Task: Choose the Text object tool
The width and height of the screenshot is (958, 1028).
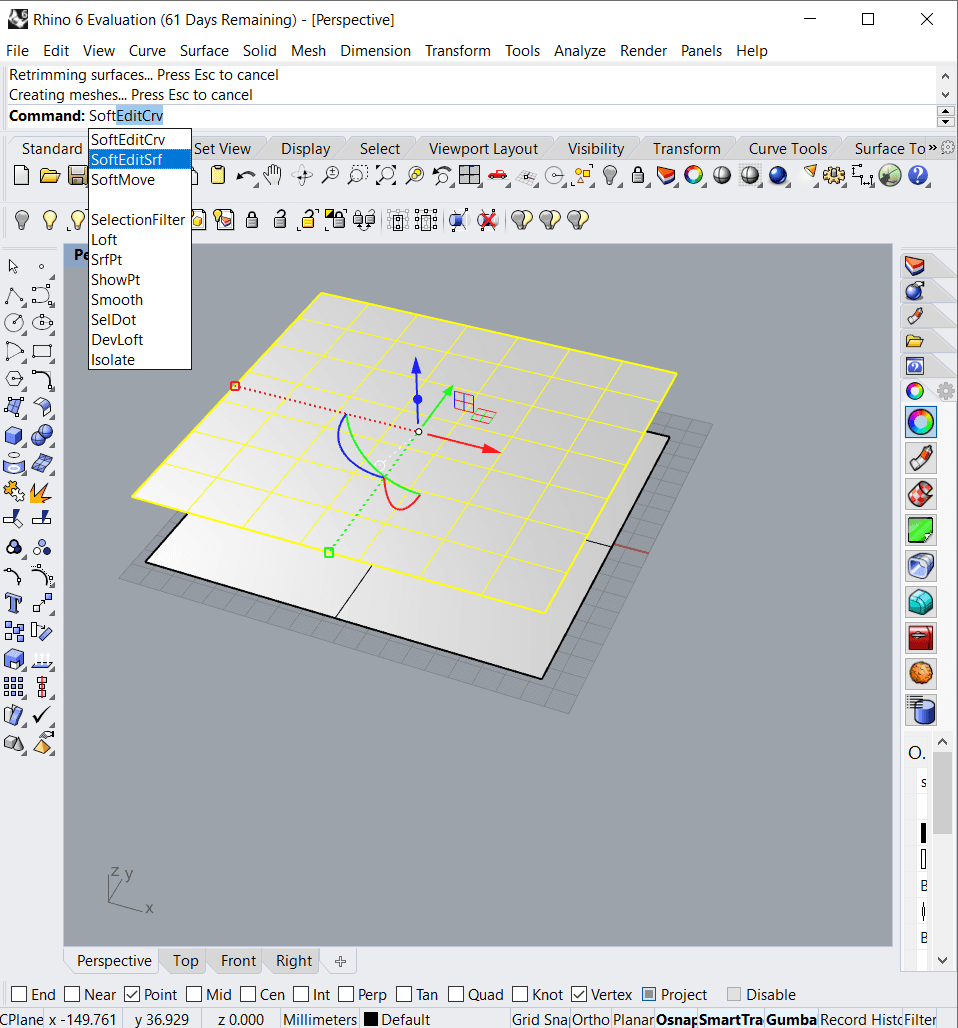Action: tap(14, 602)
